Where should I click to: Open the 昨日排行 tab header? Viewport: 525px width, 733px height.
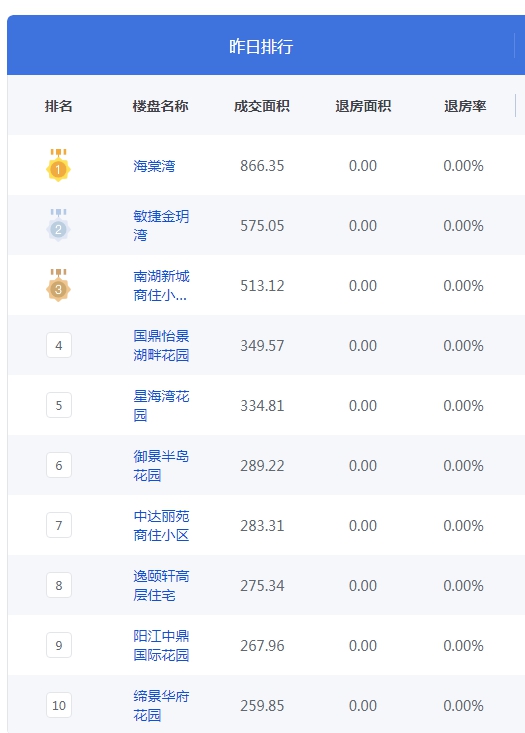point(261,46)
